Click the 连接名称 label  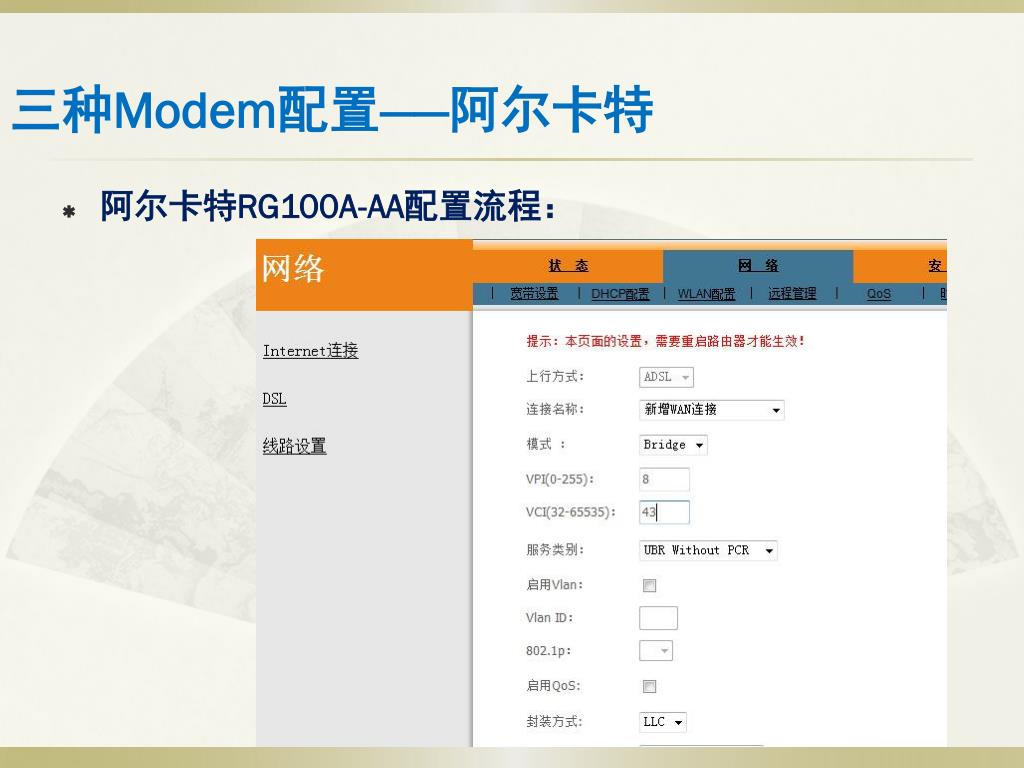(x=555, y=409)
